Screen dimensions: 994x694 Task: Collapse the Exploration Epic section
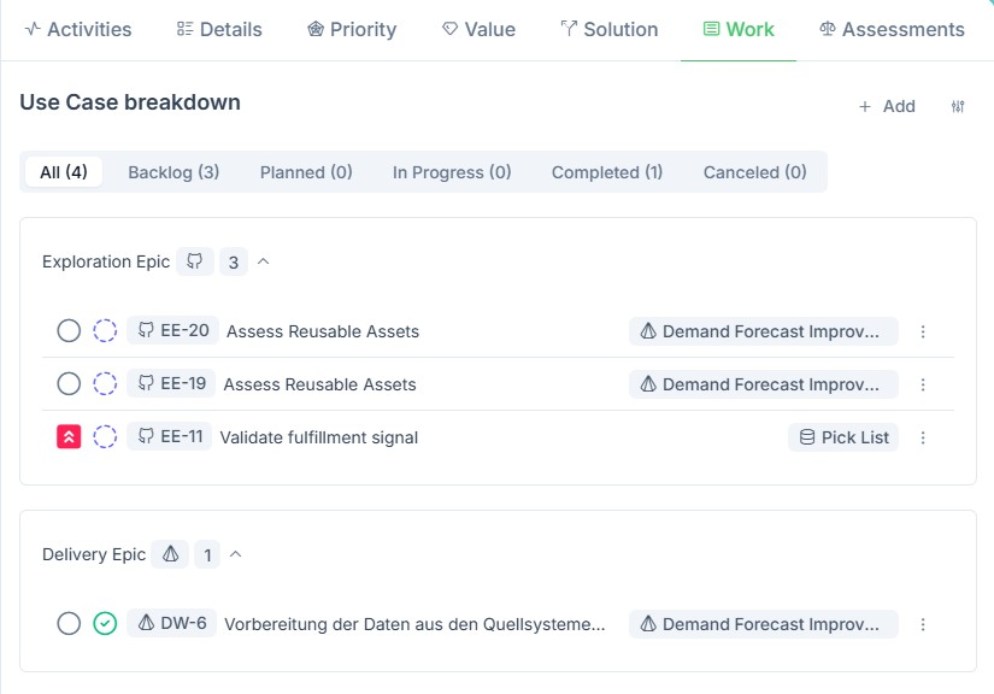click(x=263, y=261)
